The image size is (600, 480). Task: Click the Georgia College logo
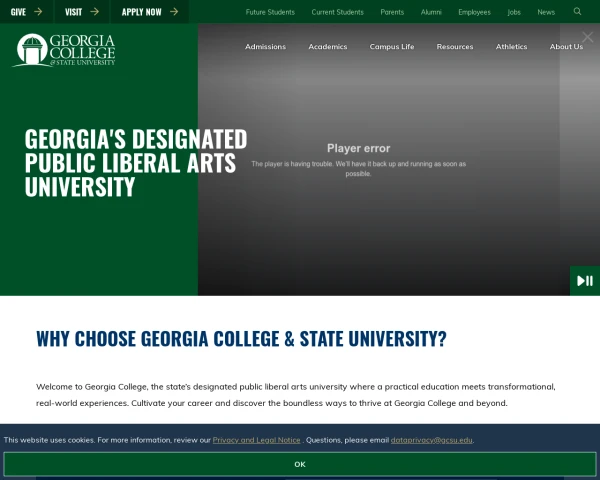pyautogui.click(x=64, y=50)
